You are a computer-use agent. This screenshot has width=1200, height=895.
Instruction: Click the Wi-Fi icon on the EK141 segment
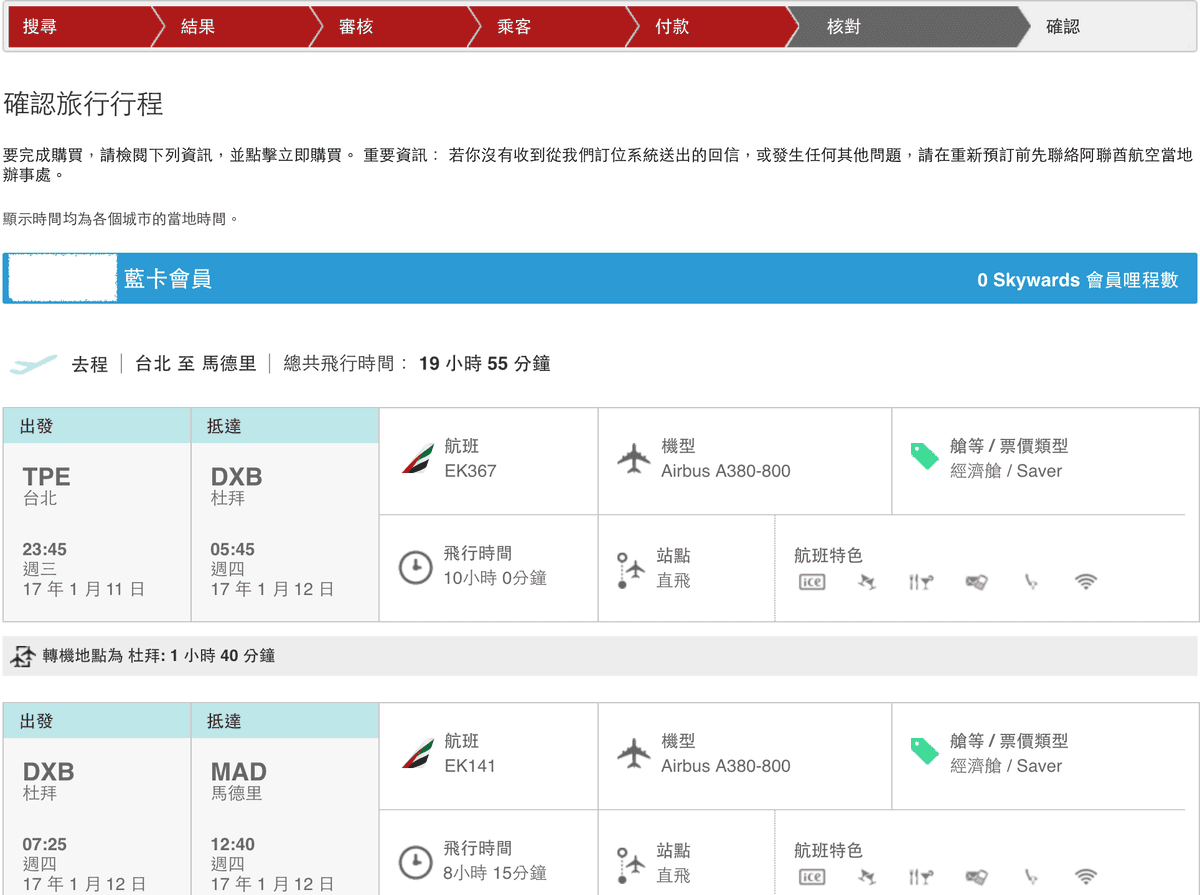(x=1086, y=877)
